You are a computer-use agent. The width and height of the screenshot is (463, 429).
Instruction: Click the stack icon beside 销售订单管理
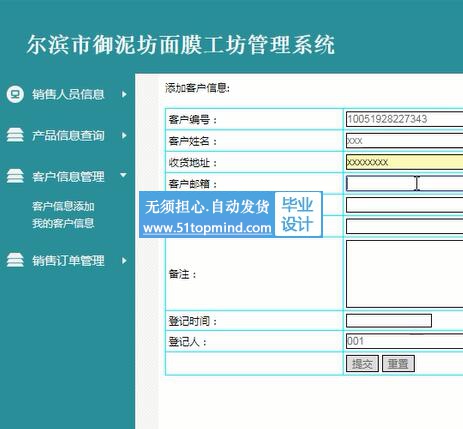15,260
